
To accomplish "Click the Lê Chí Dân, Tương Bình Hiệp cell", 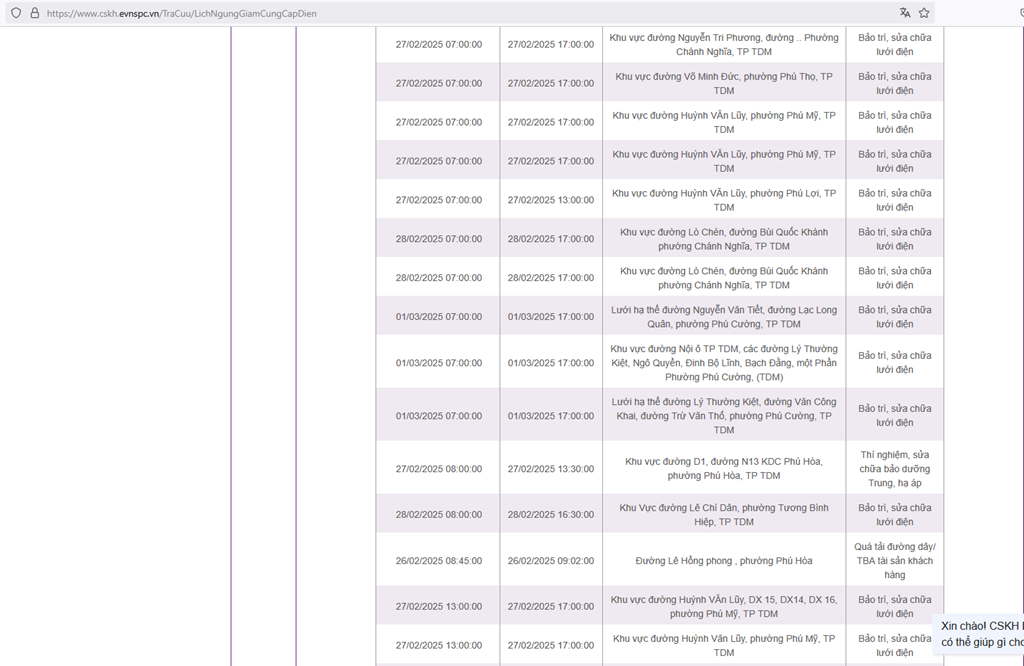I will (724, 514).
